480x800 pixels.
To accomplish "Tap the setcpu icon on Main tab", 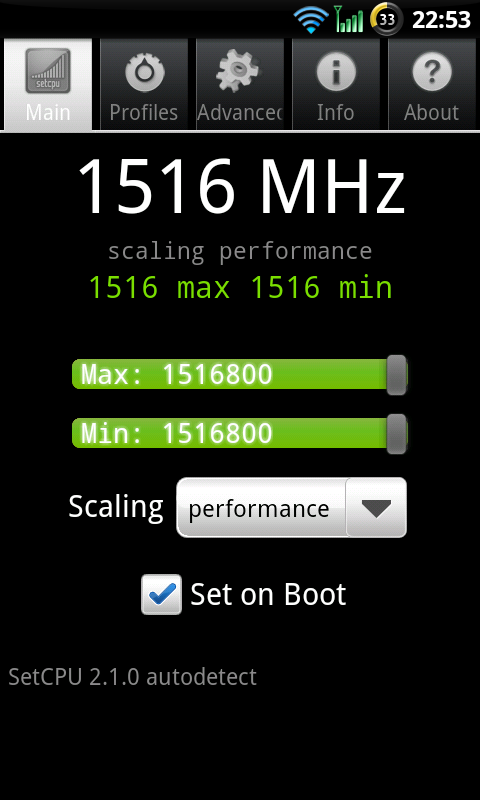I will tap(48, 71).
